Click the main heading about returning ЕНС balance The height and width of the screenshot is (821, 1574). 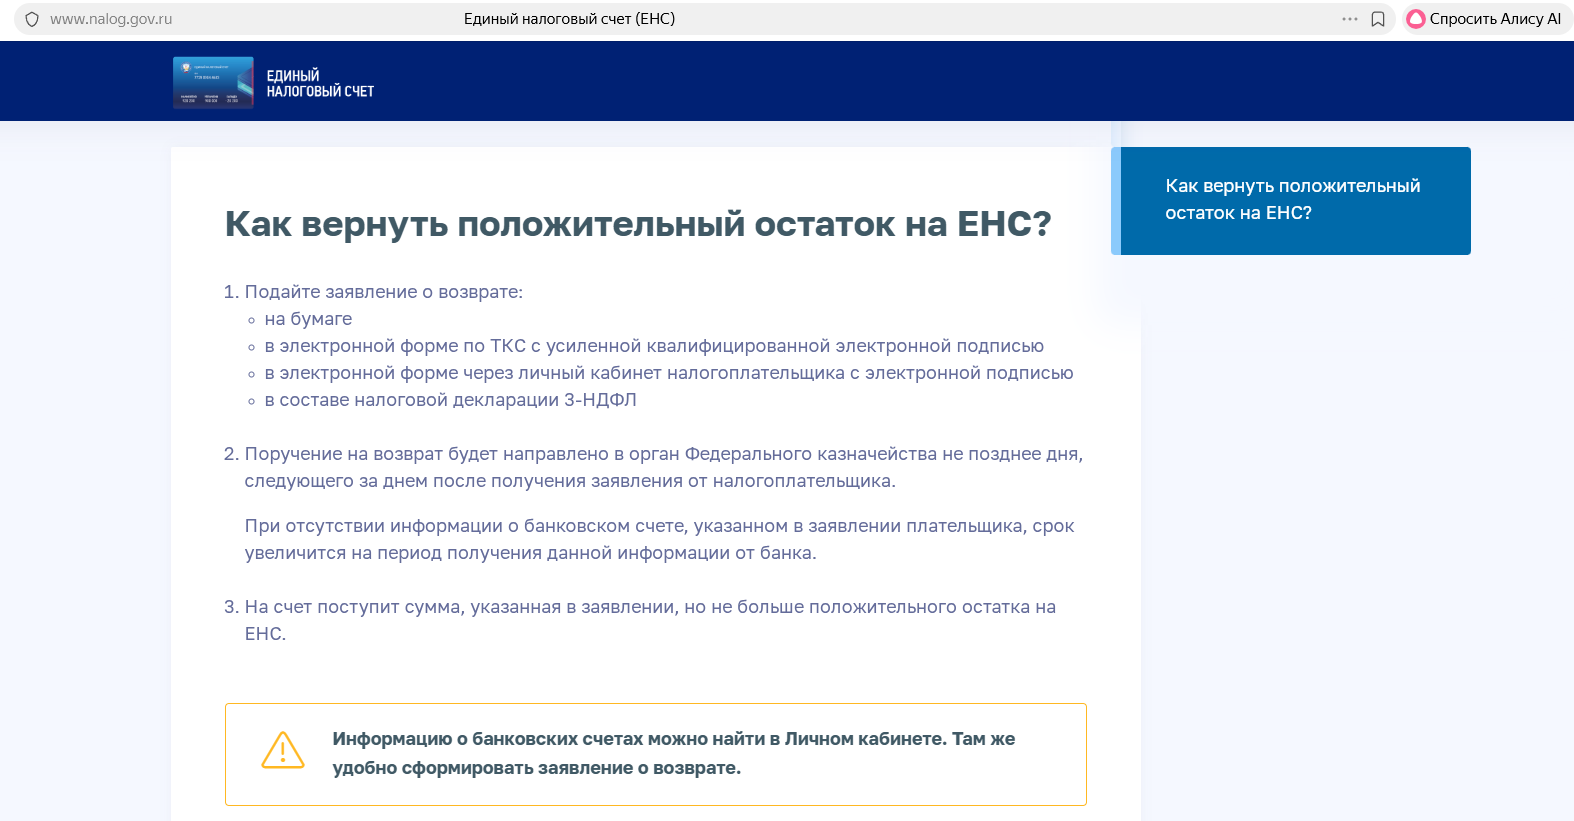tap(637, 224)
